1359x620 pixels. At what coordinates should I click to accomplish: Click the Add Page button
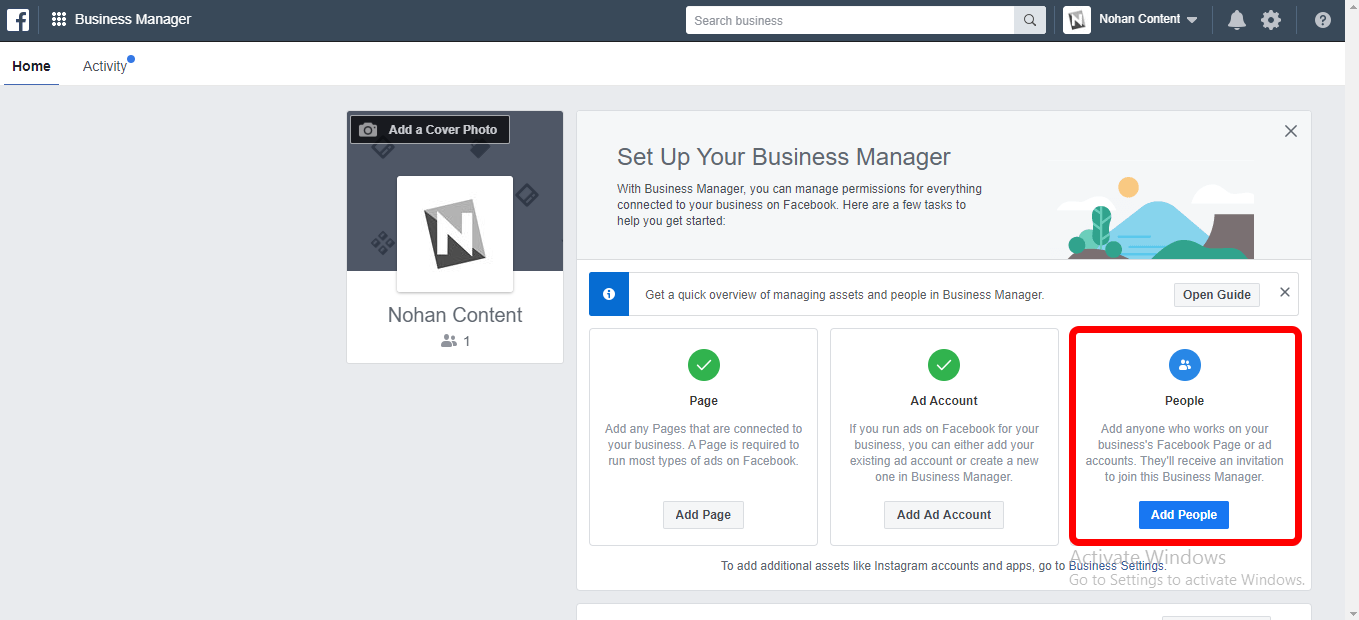coord(703,515)
